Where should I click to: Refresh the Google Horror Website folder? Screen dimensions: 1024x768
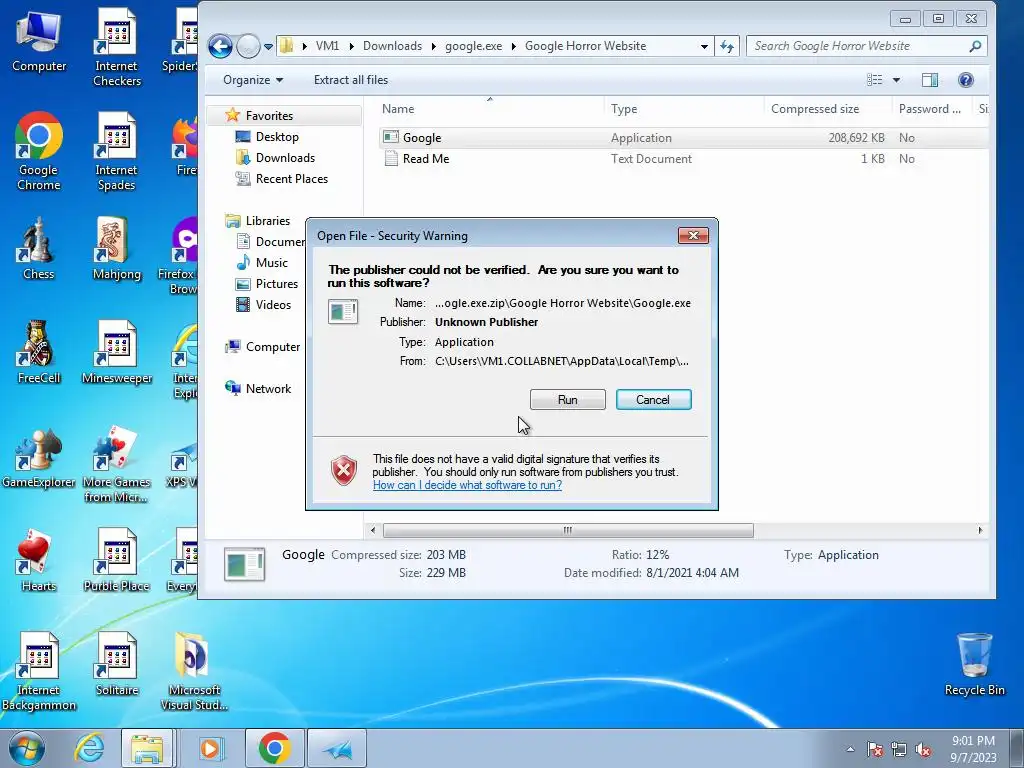[727, 46]
